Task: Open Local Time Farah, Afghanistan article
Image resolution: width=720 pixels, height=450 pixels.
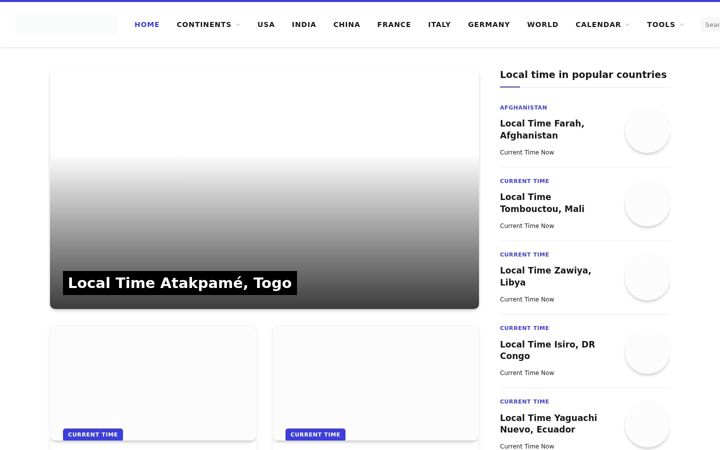Action: (x=542, y=129)
